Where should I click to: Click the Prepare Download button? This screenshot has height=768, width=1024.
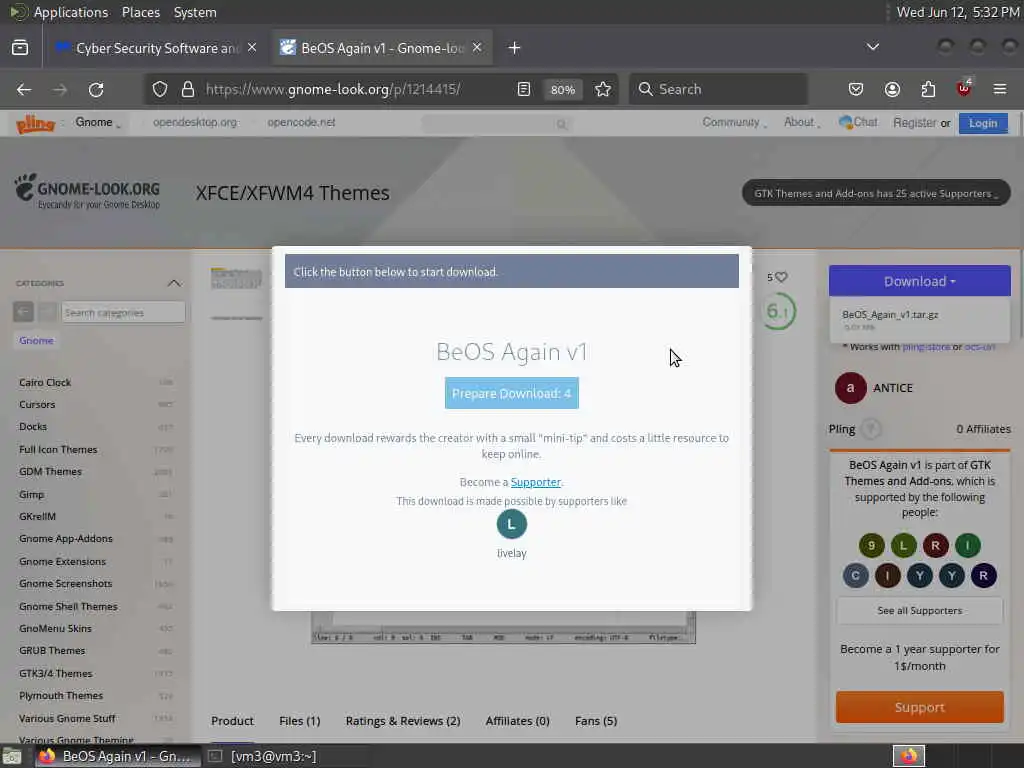pyautogui.click(x=511, y=393)
